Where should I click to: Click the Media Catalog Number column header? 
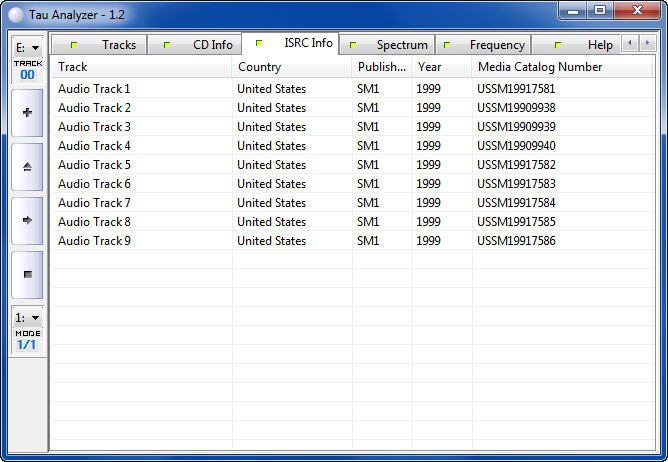pos(560,67)
